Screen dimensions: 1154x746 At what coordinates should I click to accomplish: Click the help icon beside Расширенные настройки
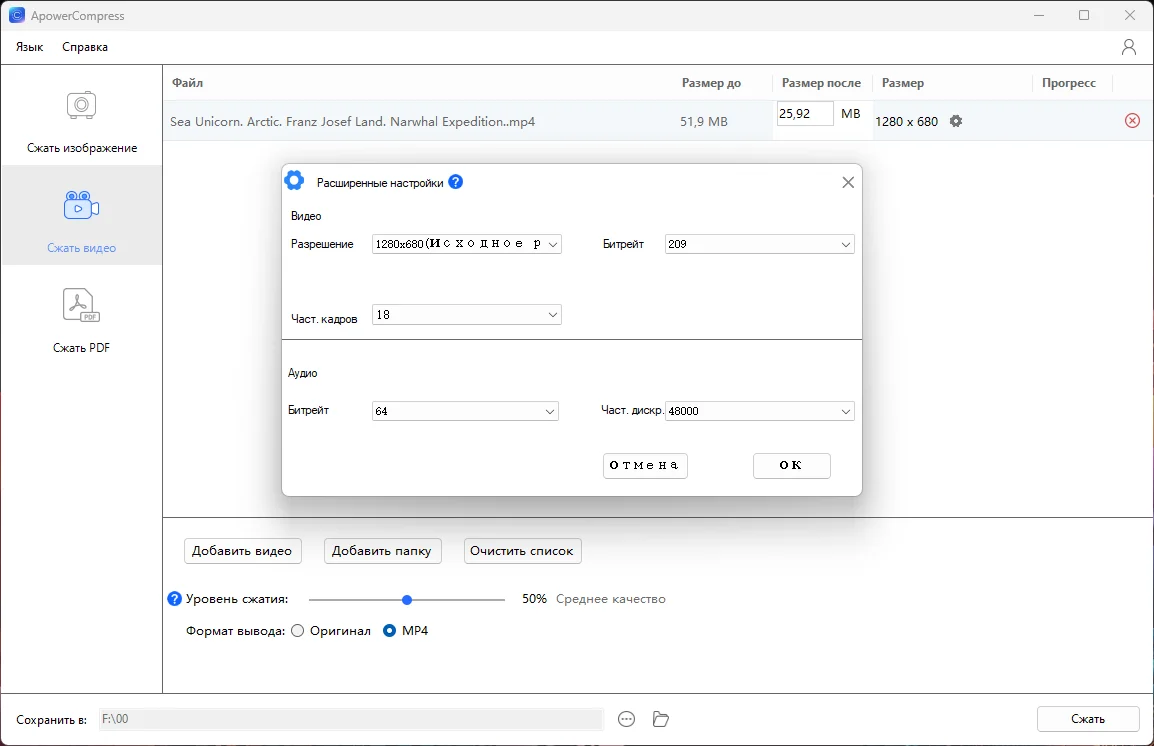pos(456,182)
